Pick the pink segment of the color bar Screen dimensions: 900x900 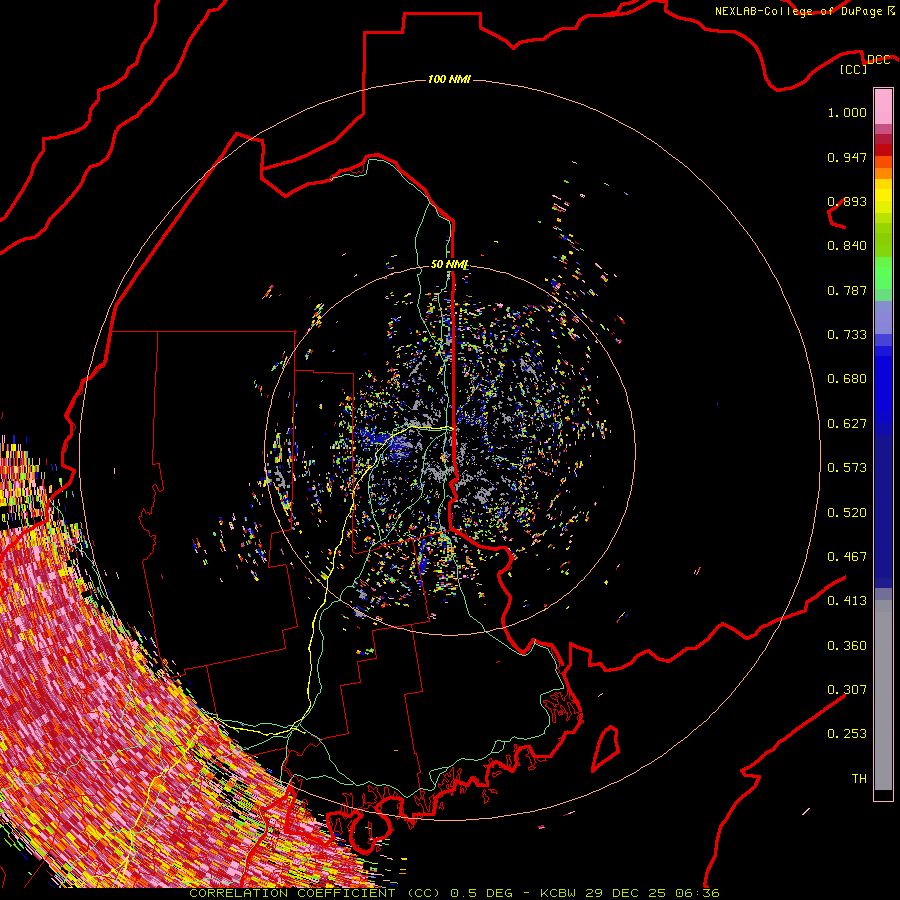[883, 107]
